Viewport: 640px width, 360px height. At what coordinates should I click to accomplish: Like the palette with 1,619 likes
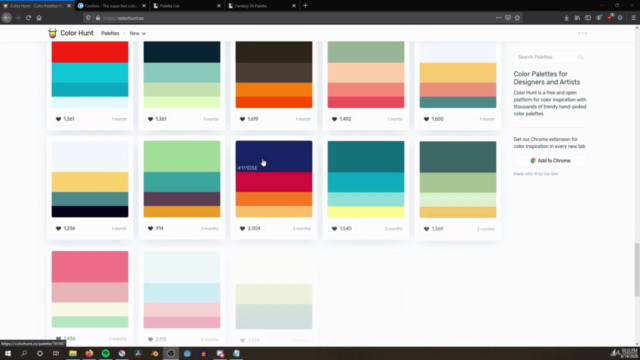tap(249, 119)
